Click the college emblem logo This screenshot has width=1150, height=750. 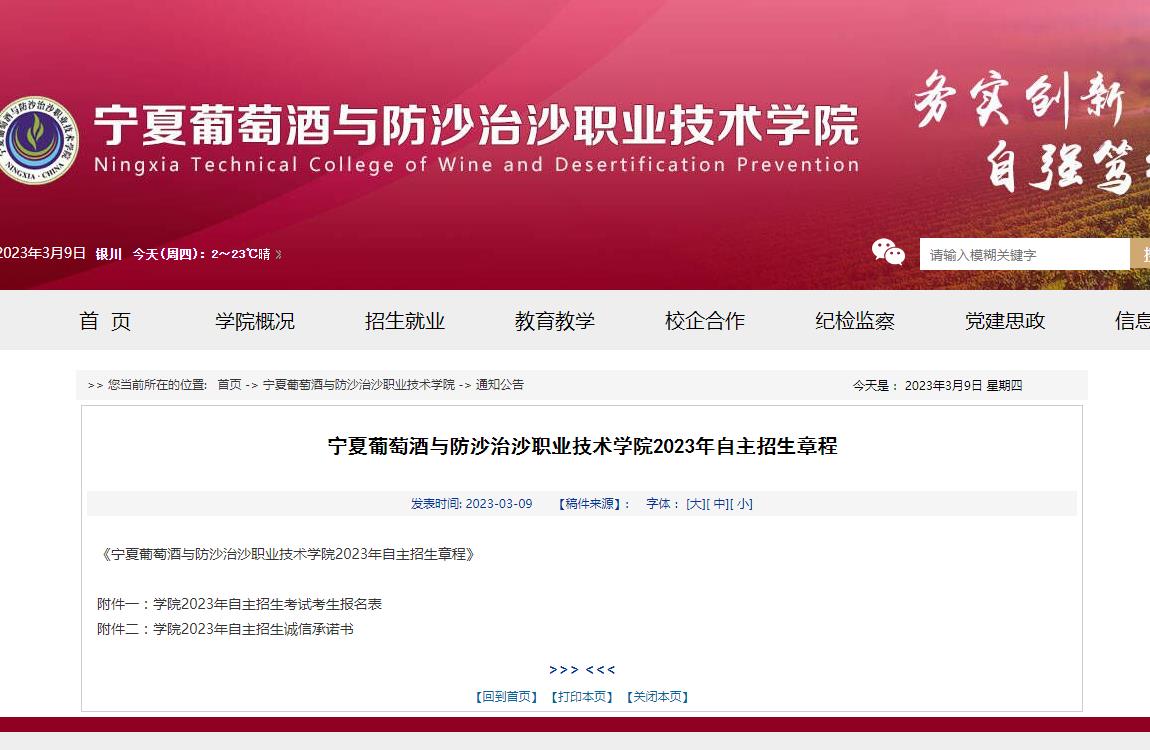pyautogui.click(x=38, y=140)
